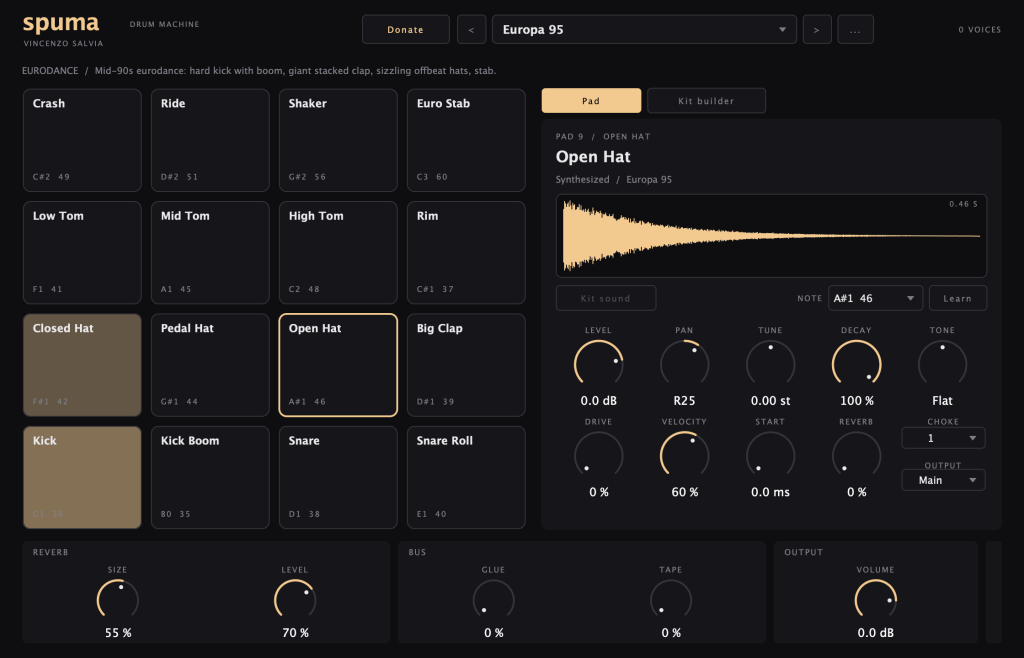Screen dimensions: 1024x658
Task: Click the Donate button
Action: 406,29
